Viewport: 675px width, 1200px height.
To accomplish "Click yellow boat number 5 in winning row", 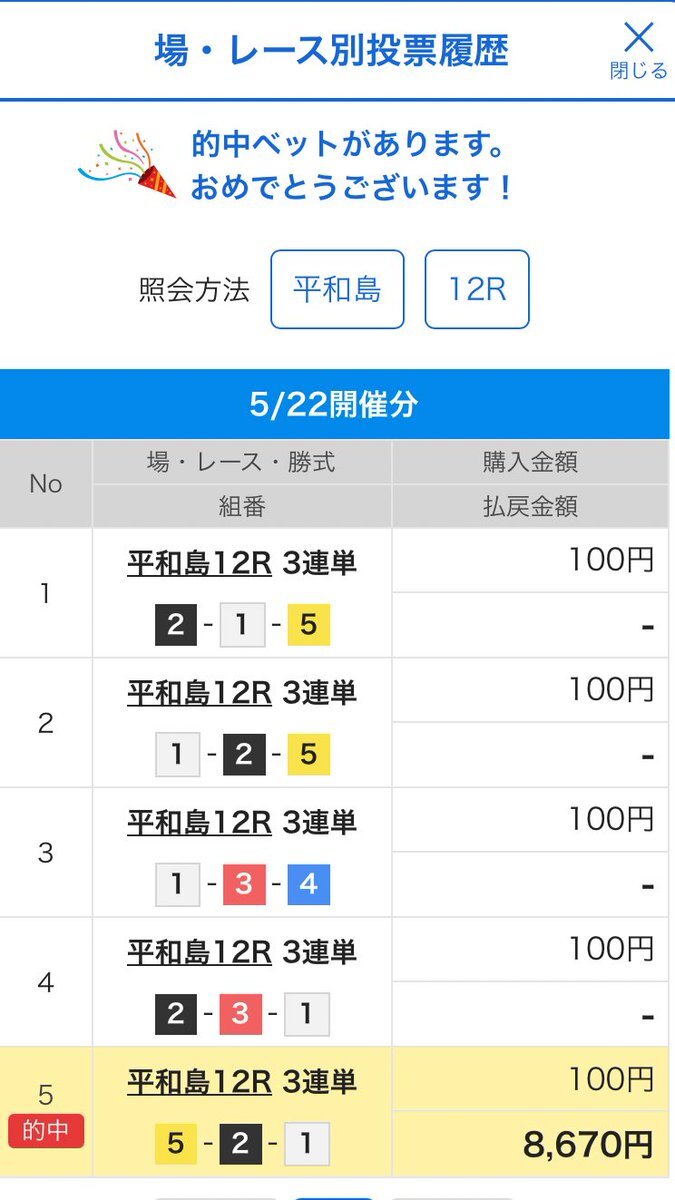I will click(x=176, y=1144).
